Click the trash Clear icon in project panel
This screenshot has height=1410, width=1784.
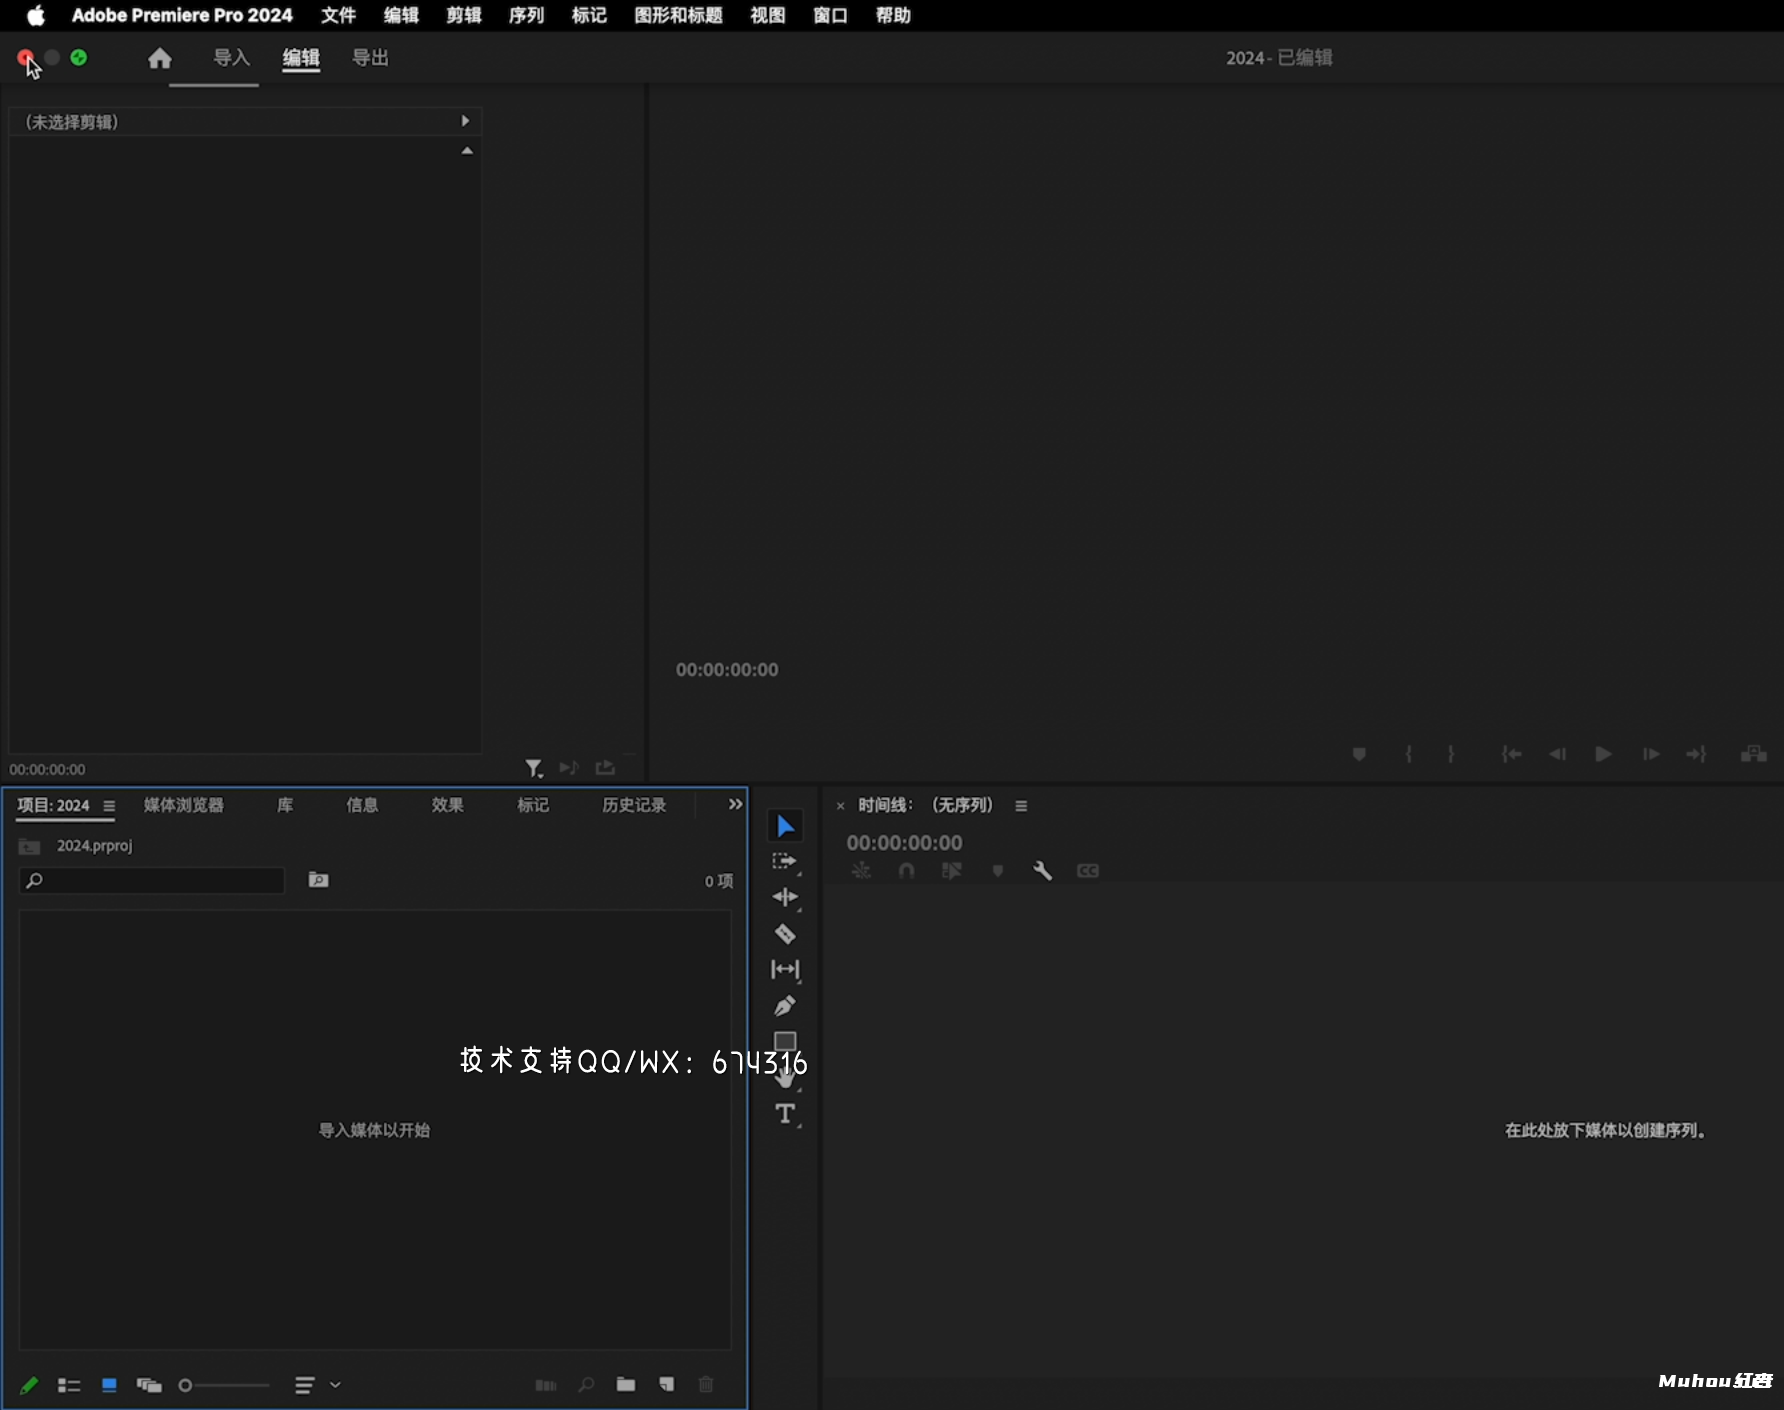[706, 1385]
